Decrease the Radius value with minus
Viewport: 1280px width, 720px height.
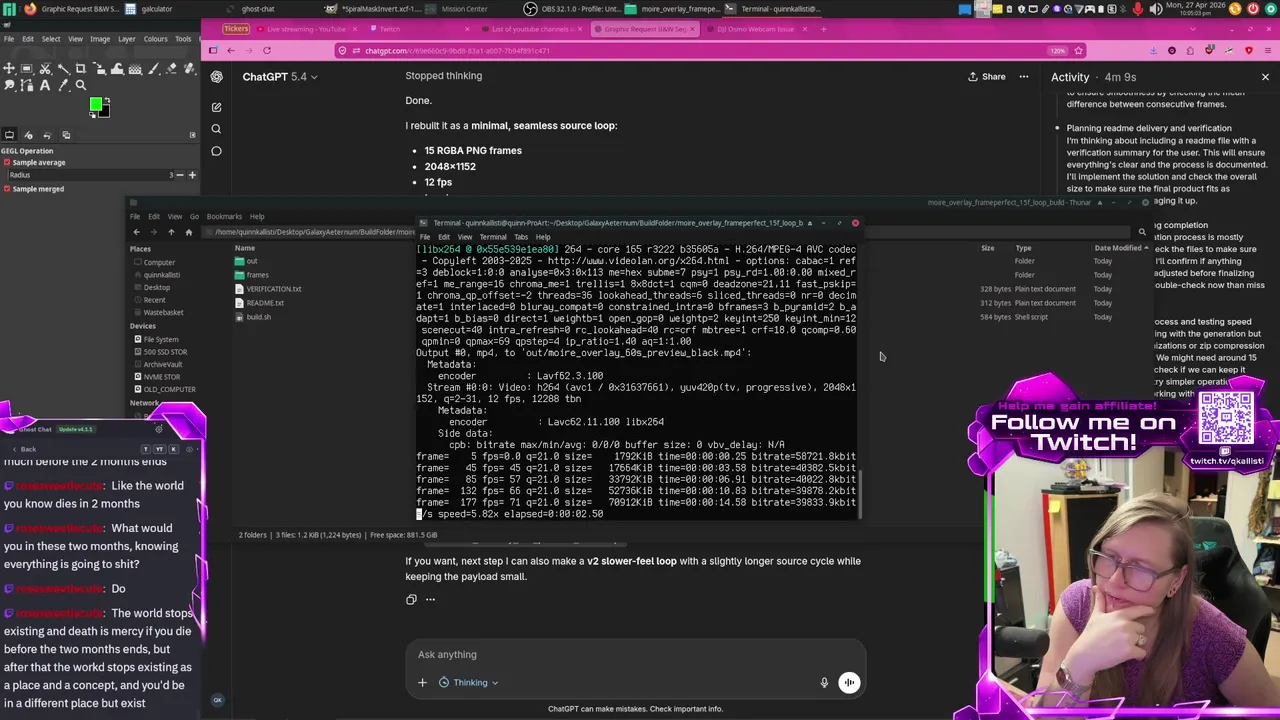(x=181, y=175)
